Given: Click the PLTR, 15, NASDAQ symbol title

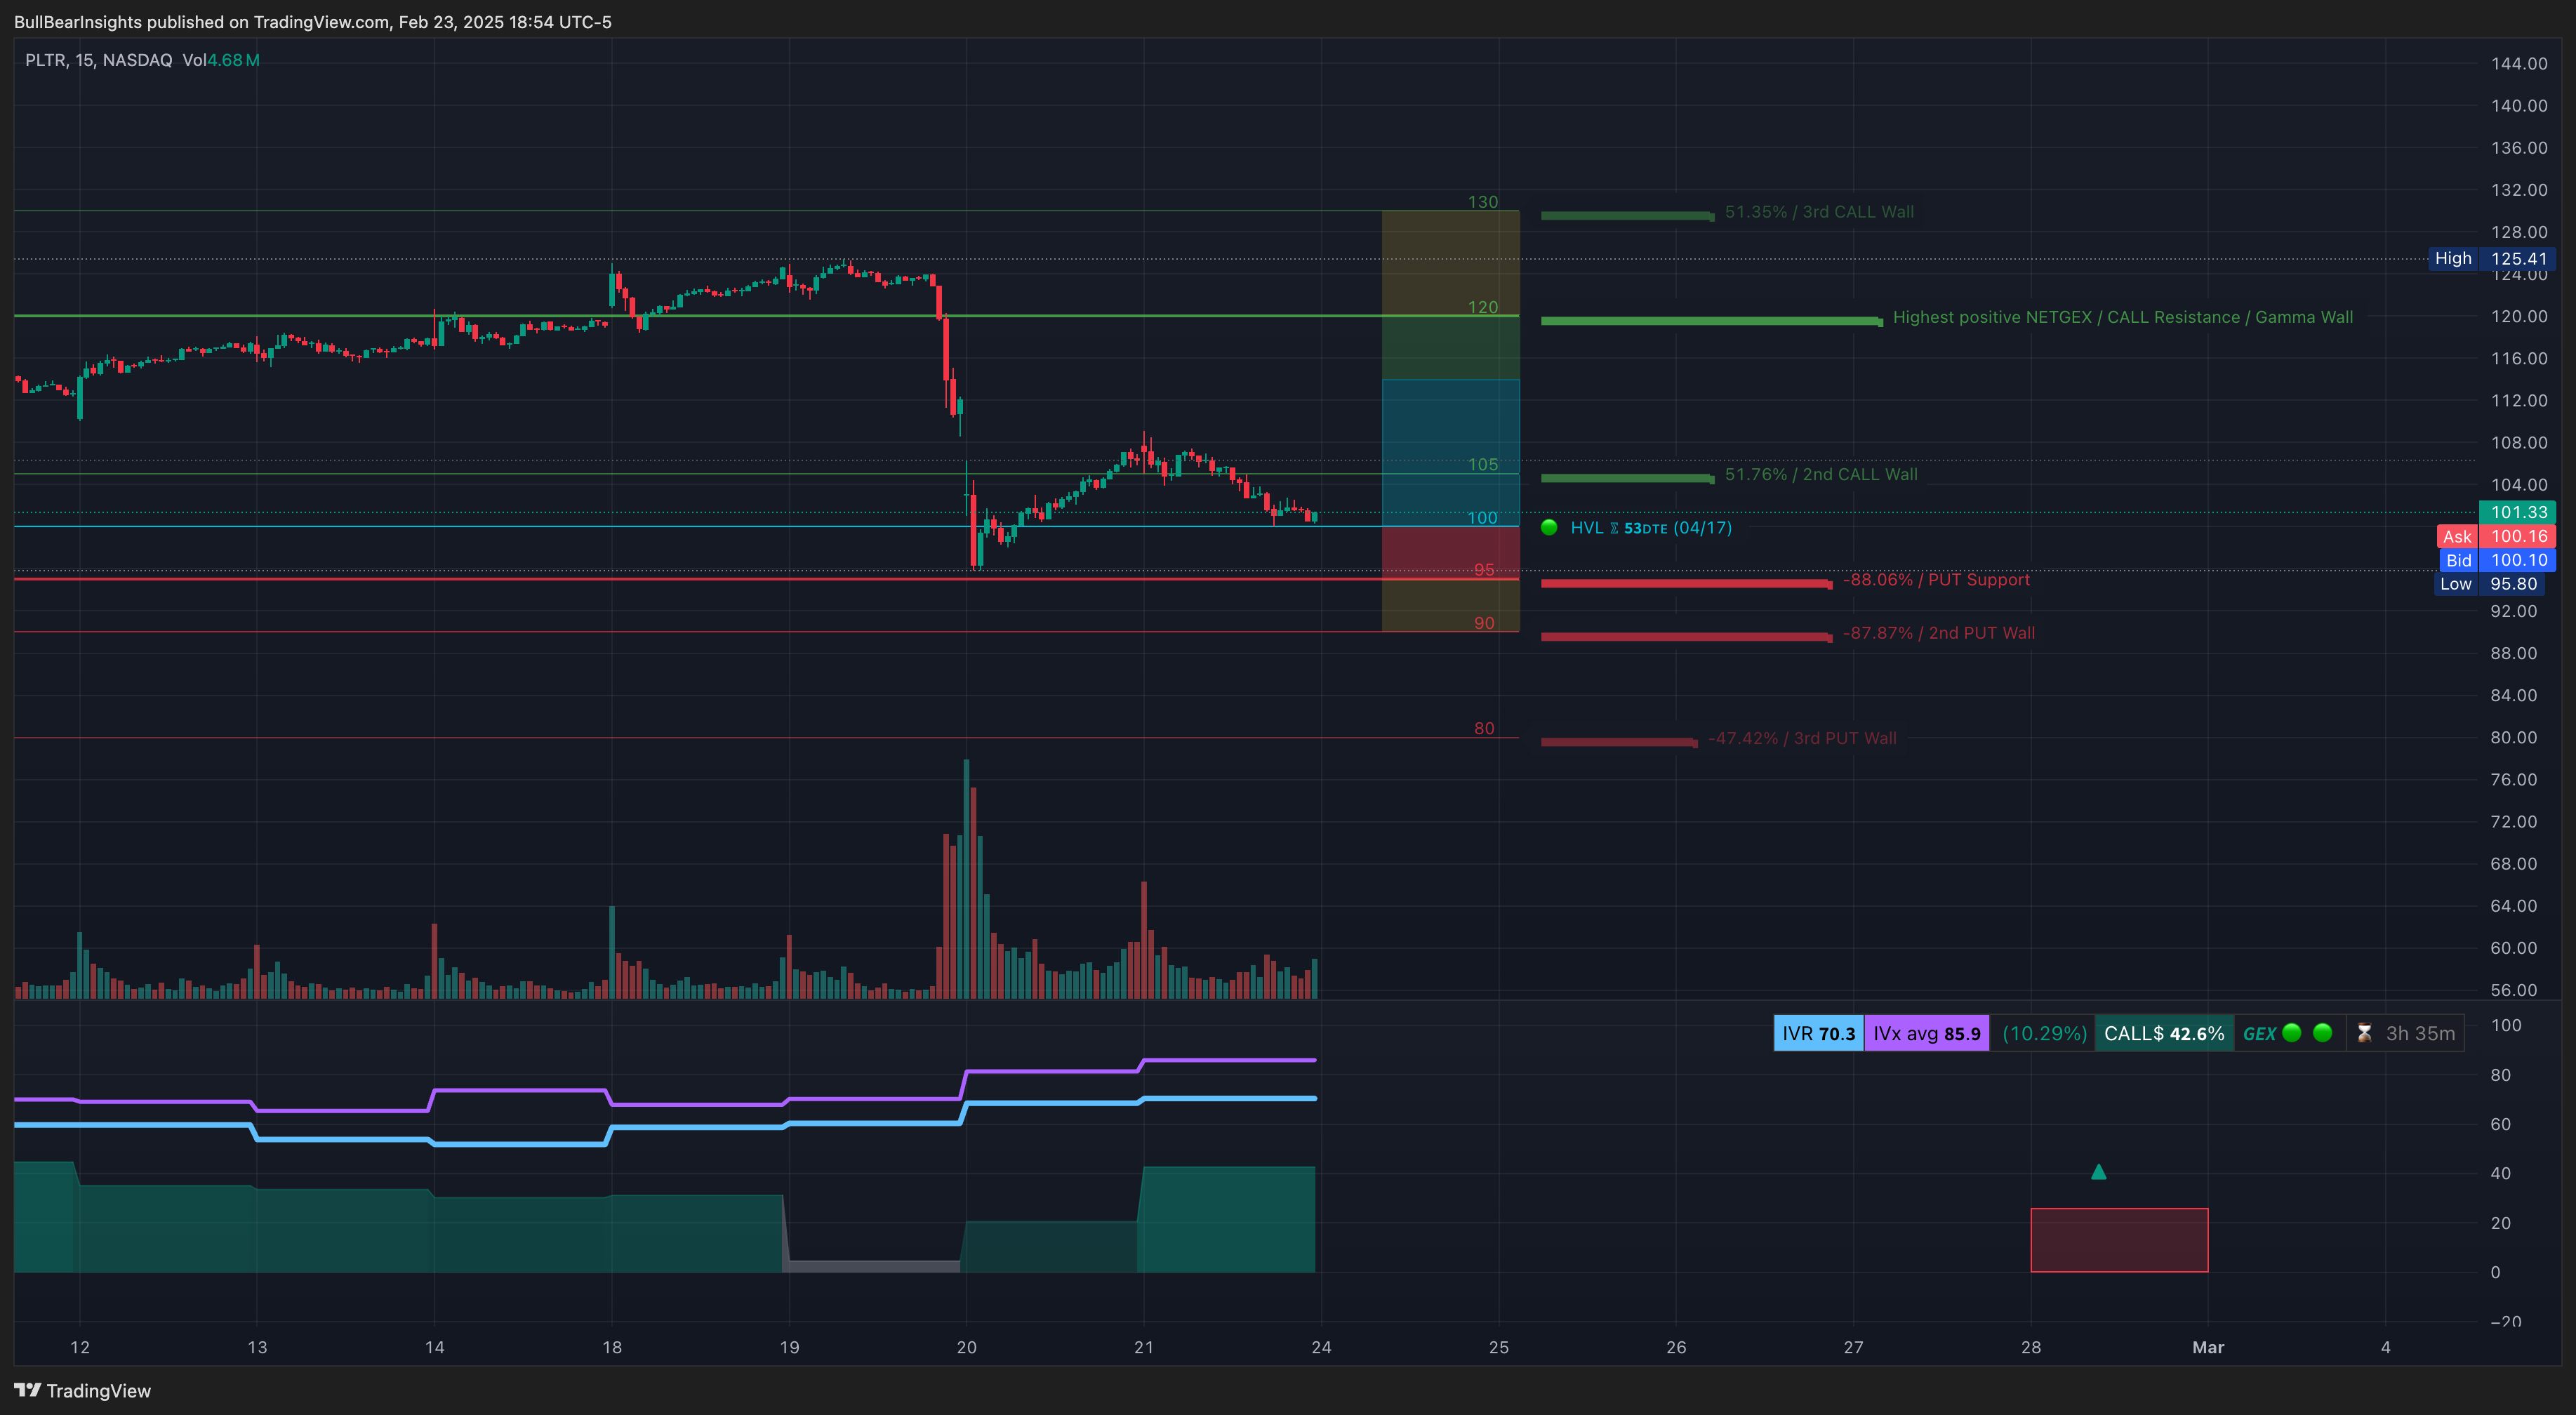Looking at the screenshot, I should click(x=98, y=60).
